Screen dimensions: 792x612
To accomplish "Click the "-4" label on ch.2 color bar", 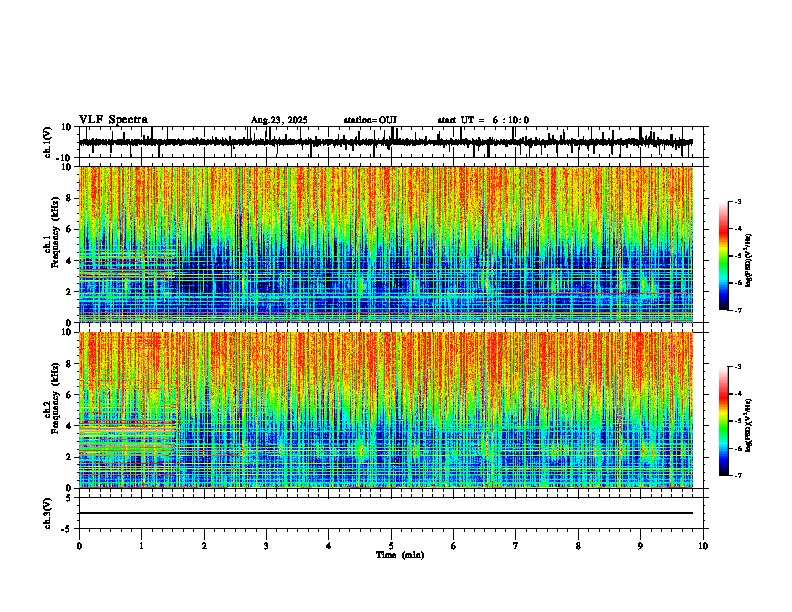I will [x=737, y=393].
